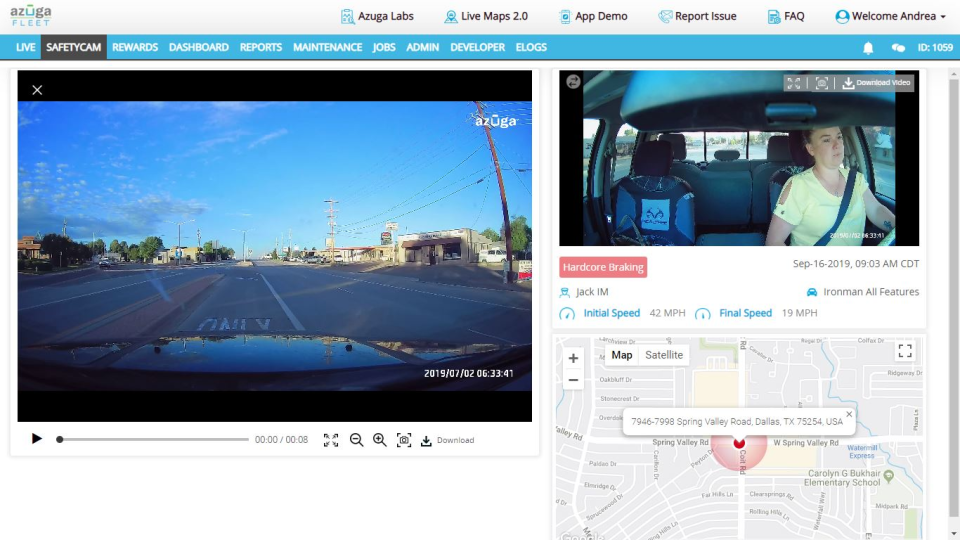Click the red event location marker

[x=739, y=443]
